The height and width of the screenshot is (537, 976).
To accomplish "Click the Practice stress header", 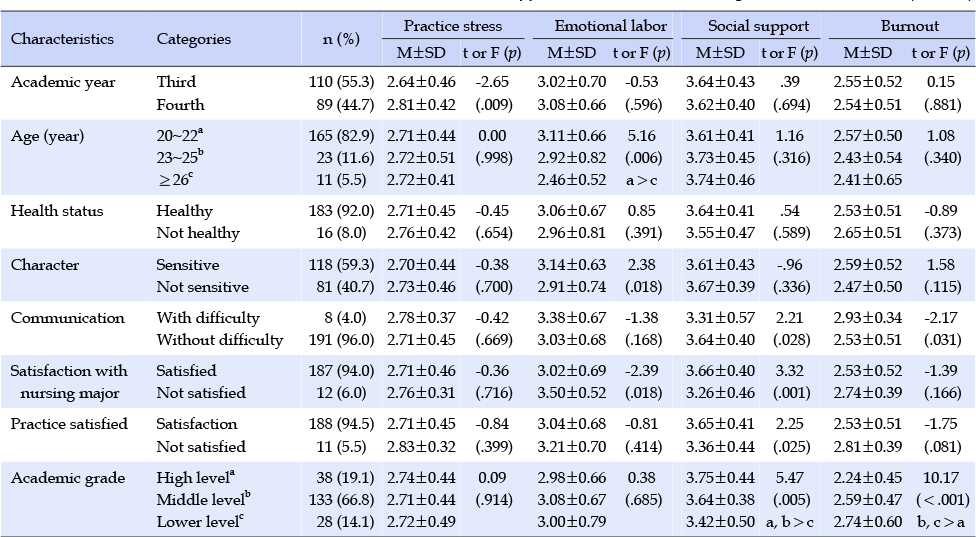I will (453, 26).
